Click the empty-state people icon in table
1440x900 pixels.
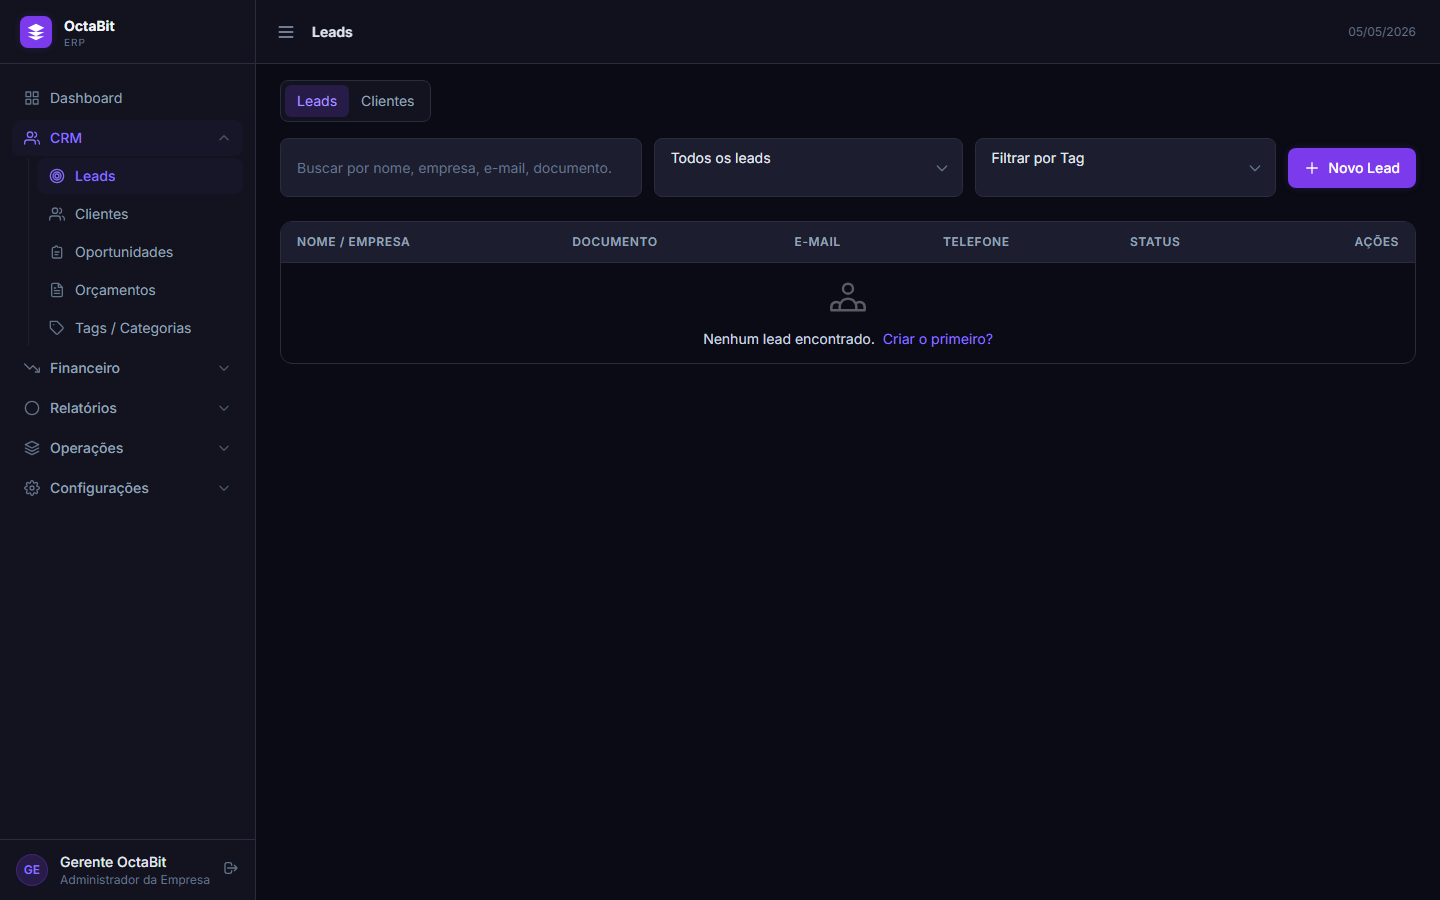point(848,297)
